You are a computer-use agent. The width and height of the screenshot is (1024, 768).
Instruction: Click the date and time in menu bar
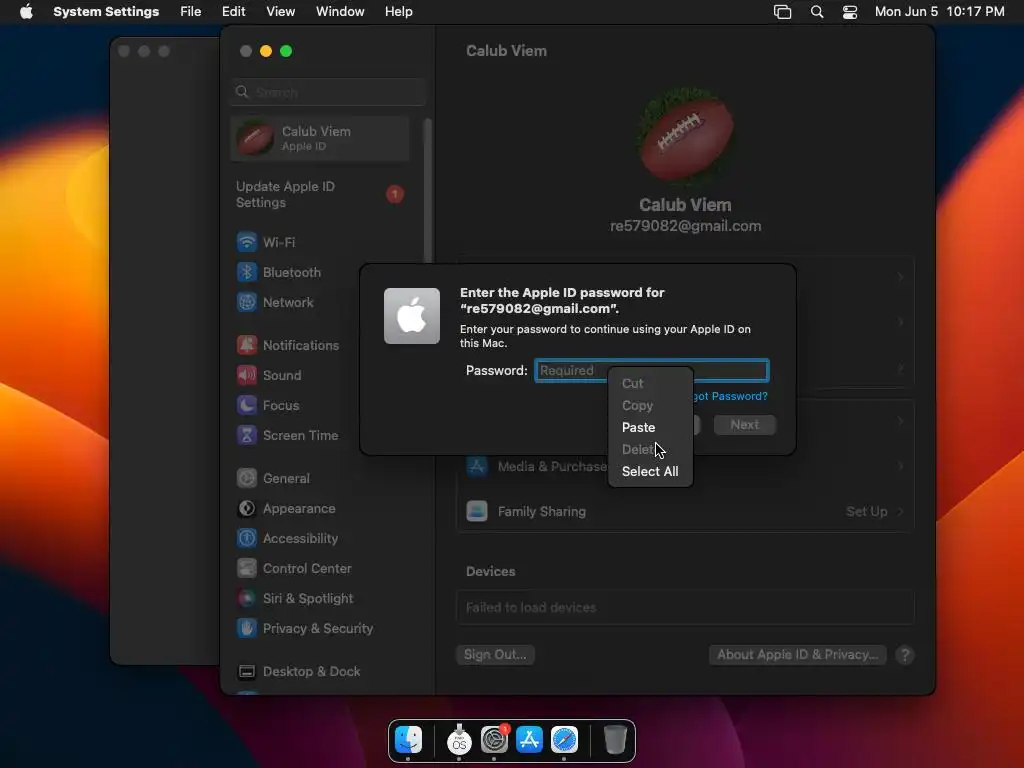pos(939,12)
